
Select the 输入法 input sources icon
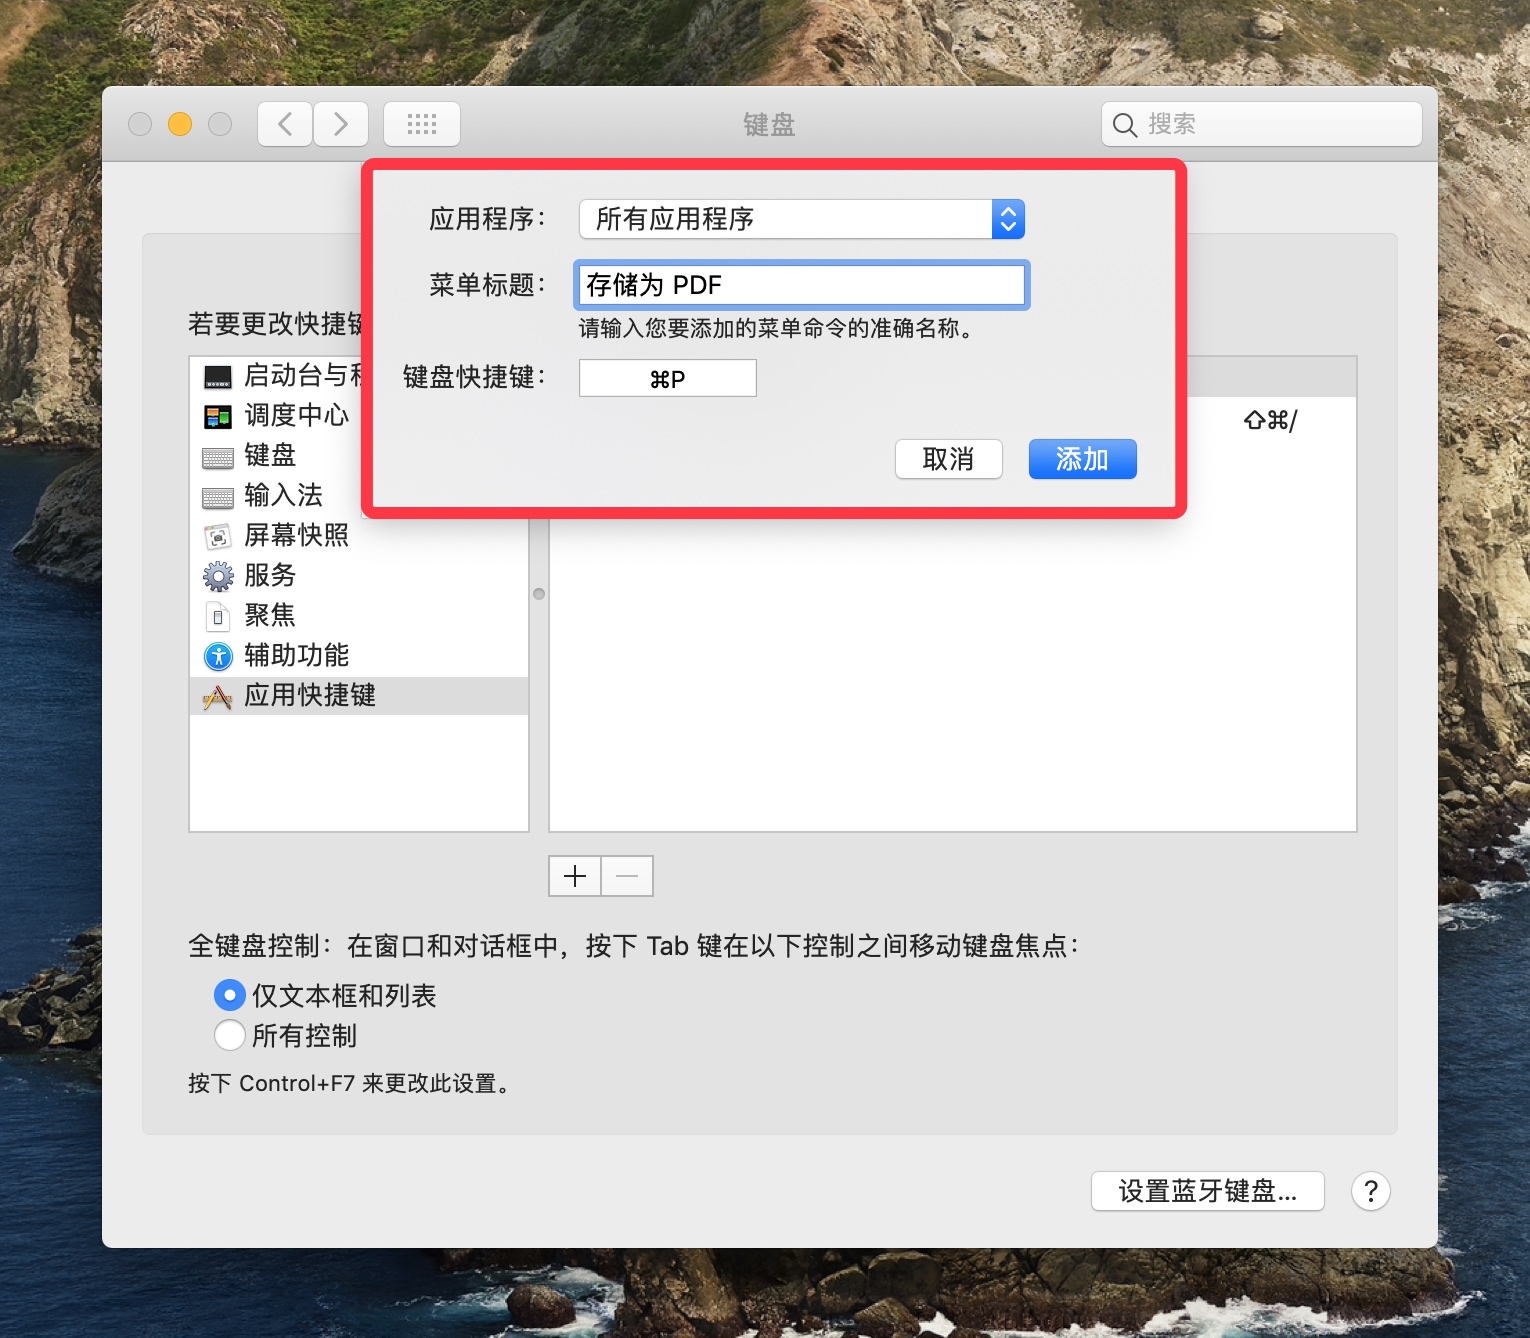pyautogui.click(x=218, y=497)
